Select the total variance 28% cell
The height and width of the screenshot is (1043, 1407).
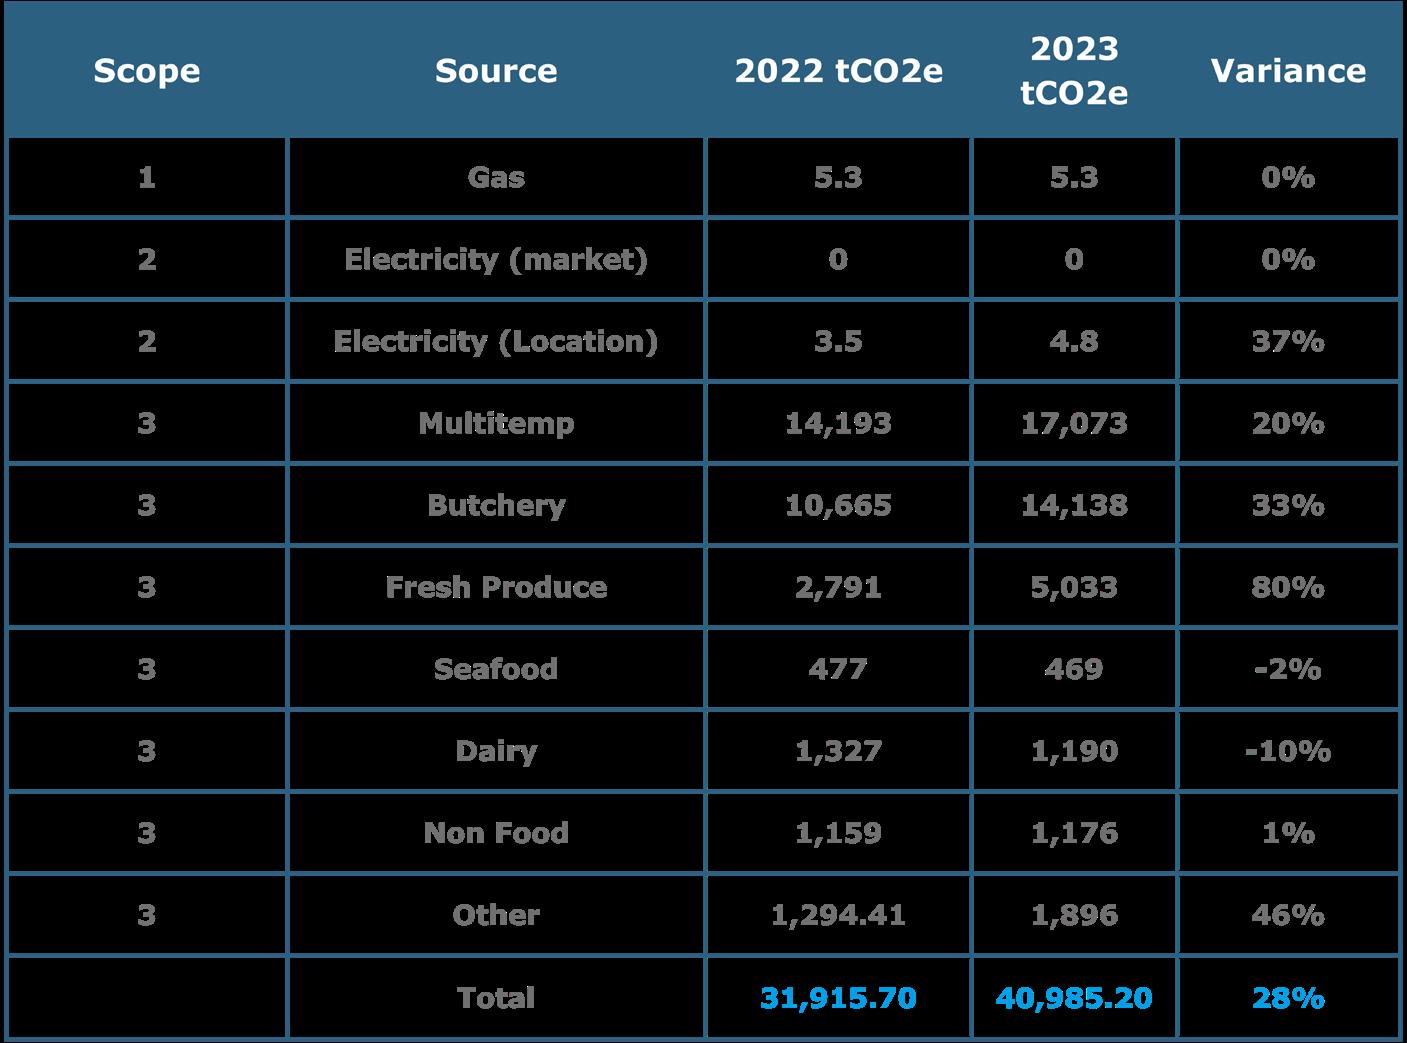[x=1288, y=997]
